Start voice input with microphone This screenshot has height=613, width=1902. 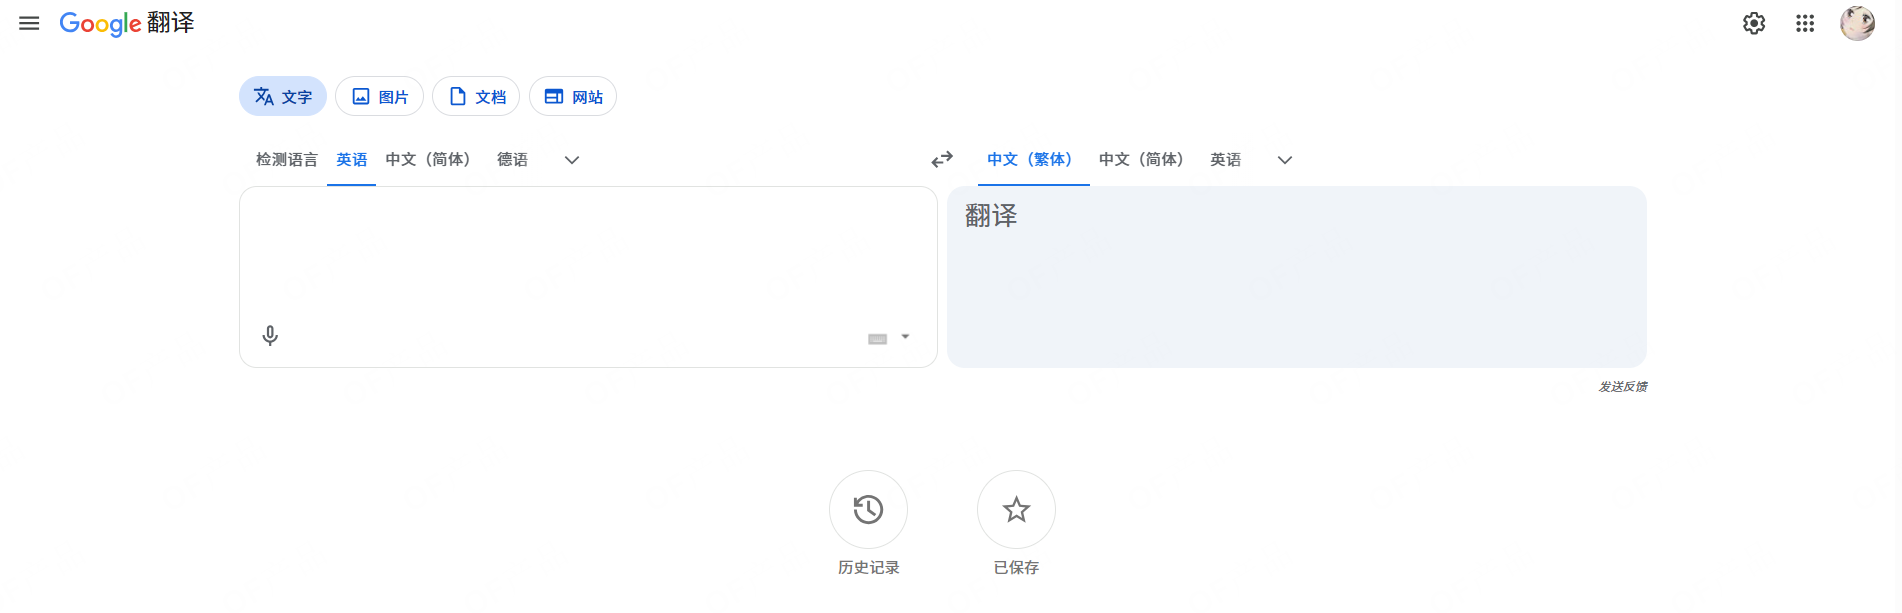coord(270,336)
